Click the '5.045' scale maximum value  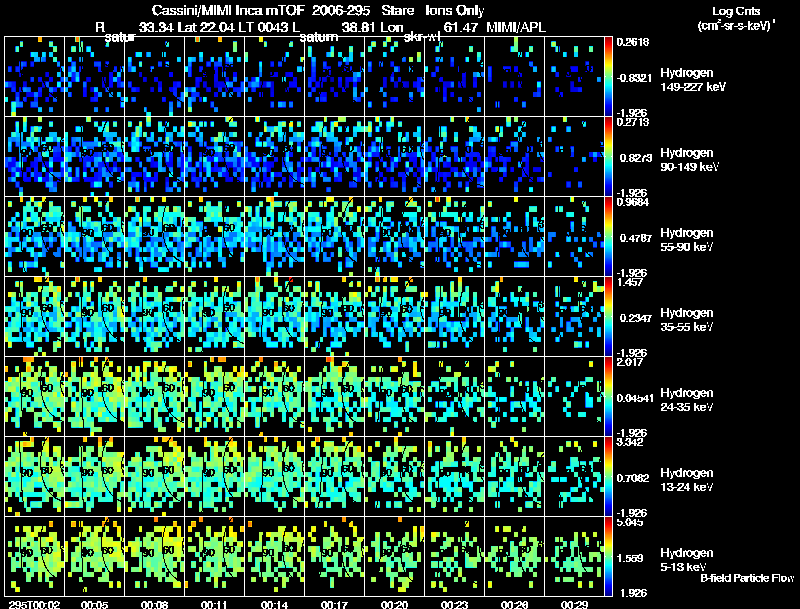630,522
